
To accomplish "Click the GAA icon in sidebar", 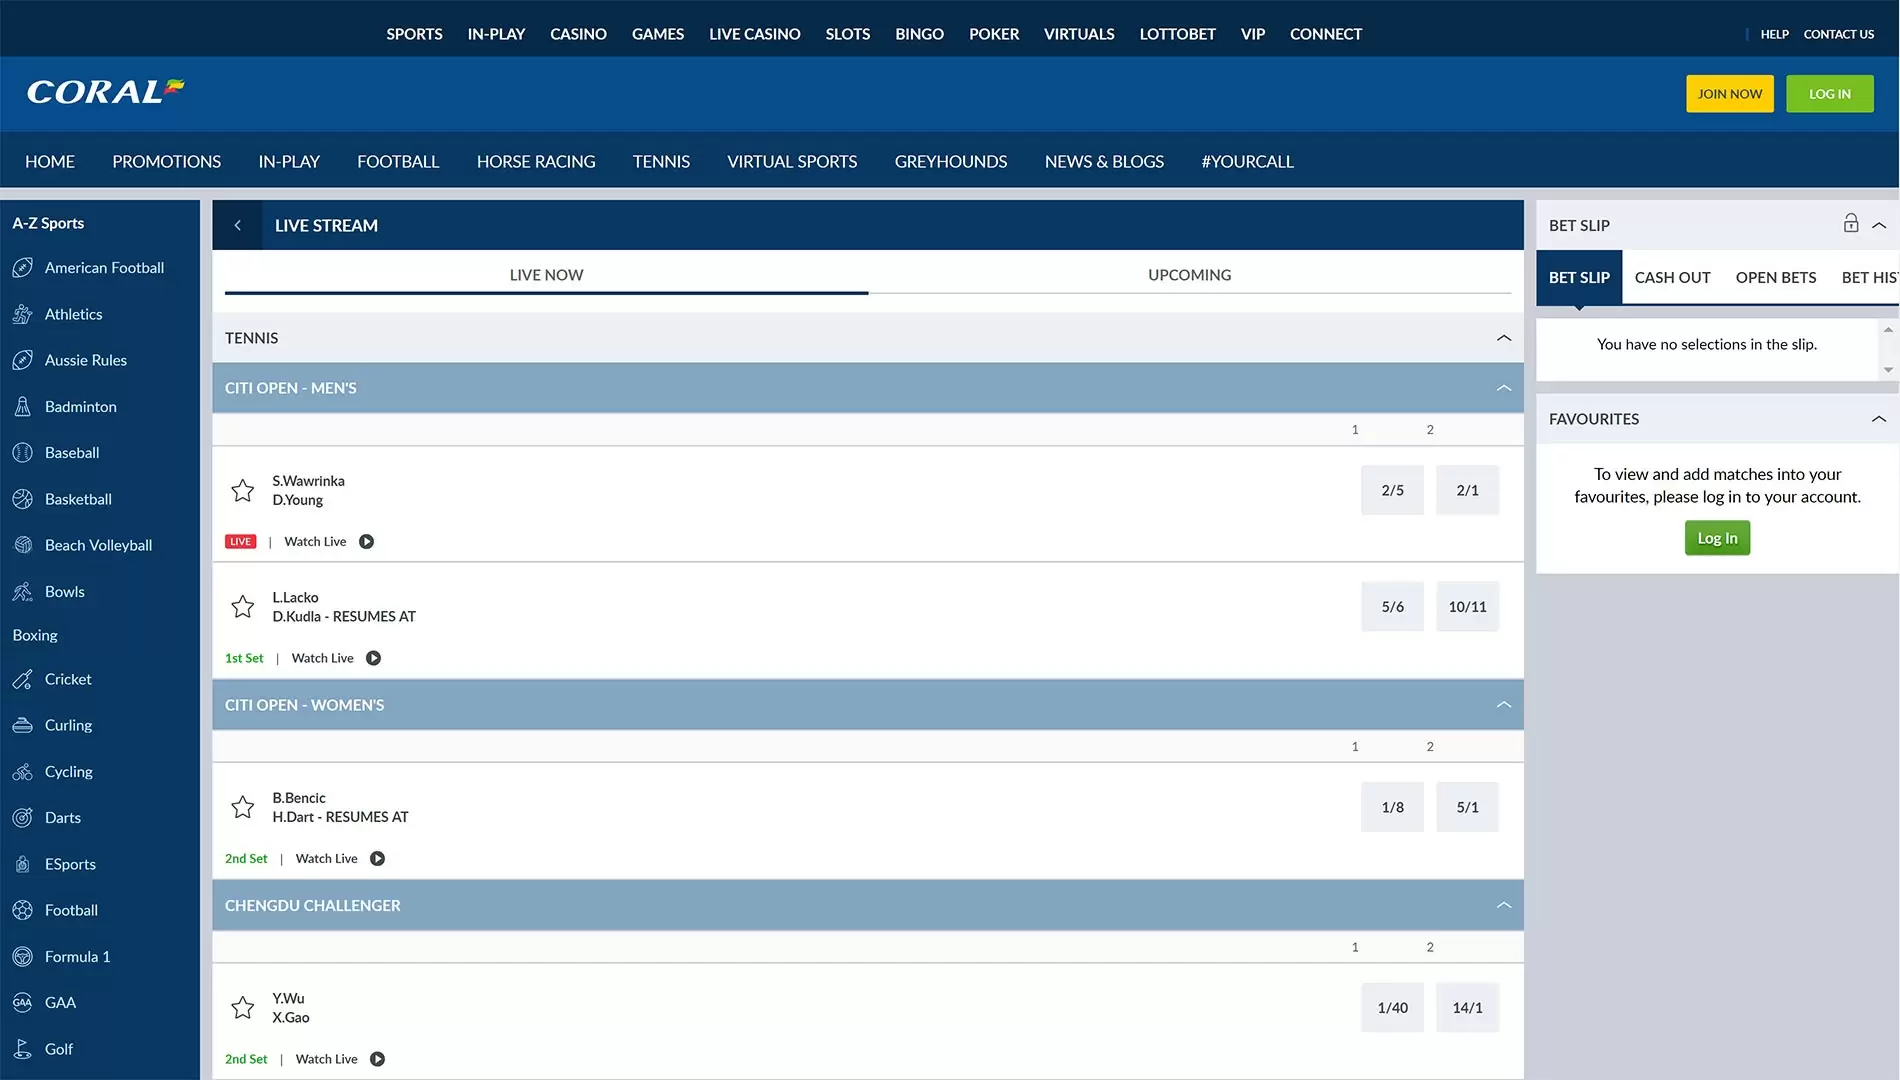I will (x=23, y=1003).
